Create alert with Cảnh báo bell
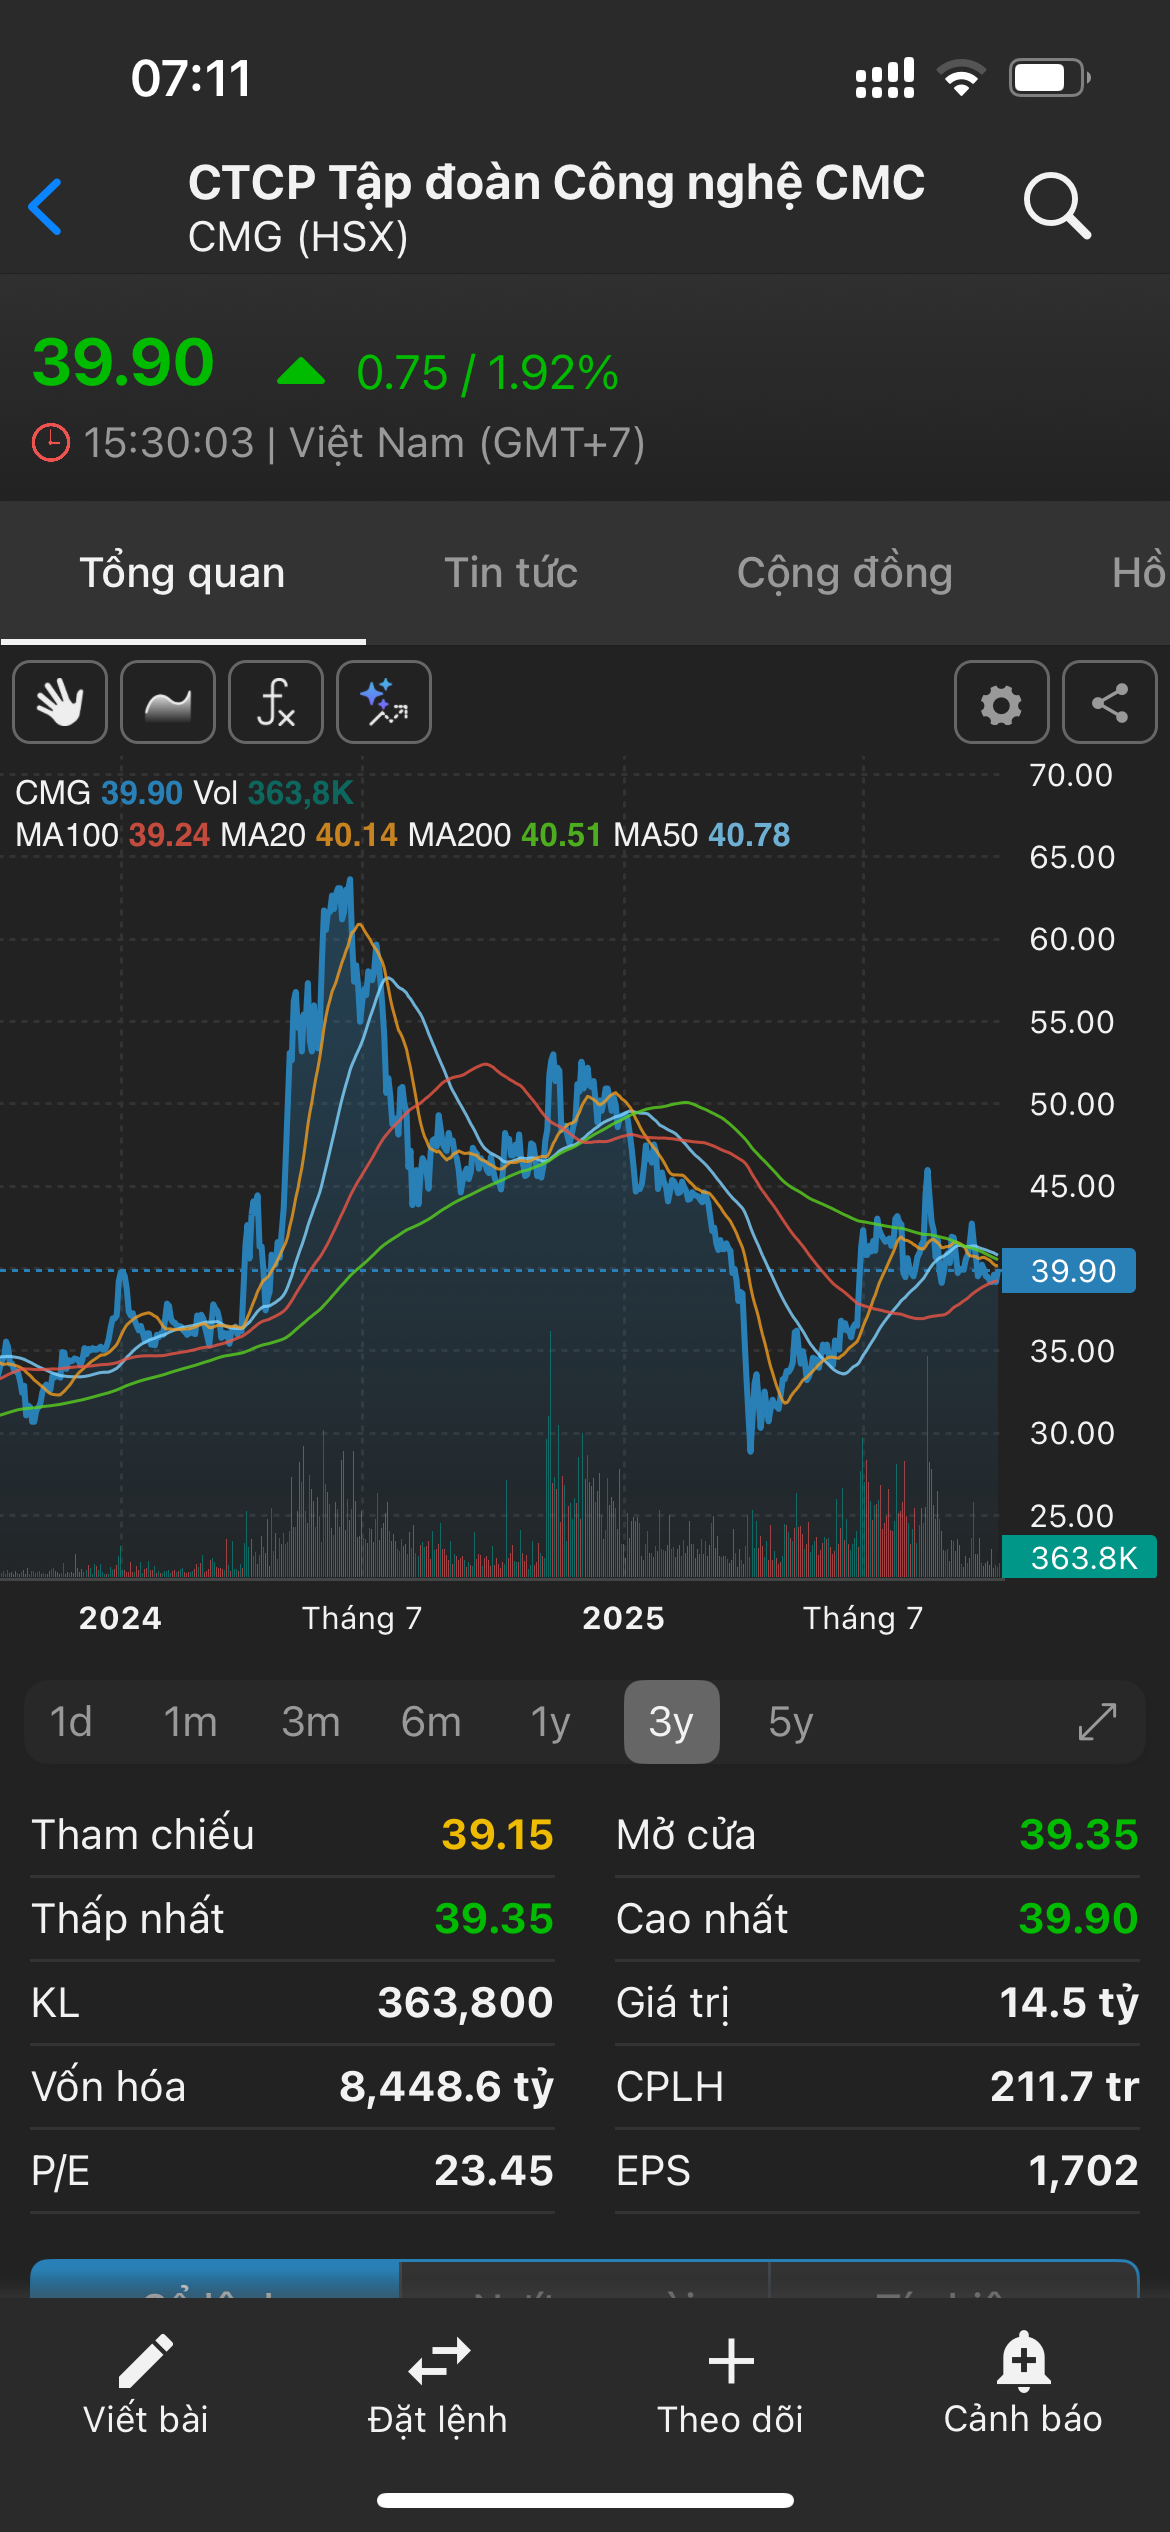 click(1023, 2385)
